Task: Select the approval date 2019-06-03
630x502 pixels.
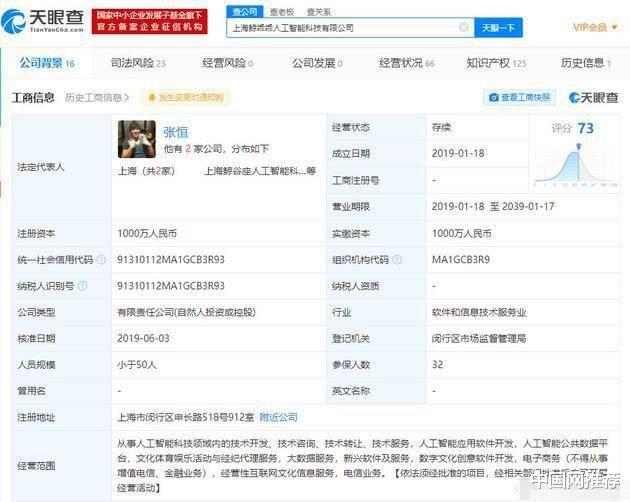Action: 143,338
